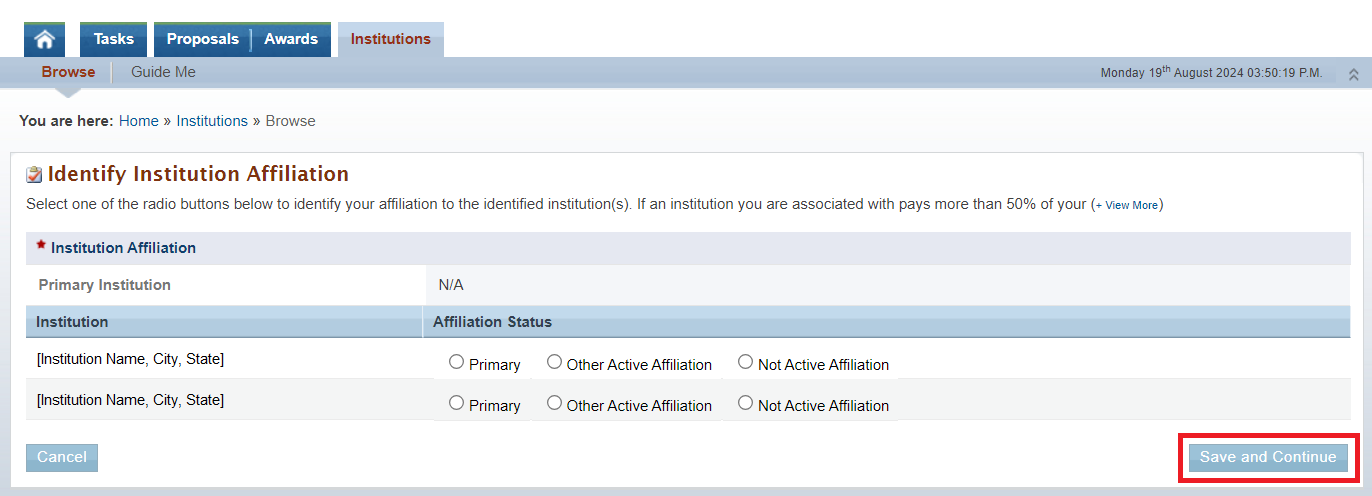1372x496 pixels.
Task: Click the Save and Continue button
Action: point(1268,457)
